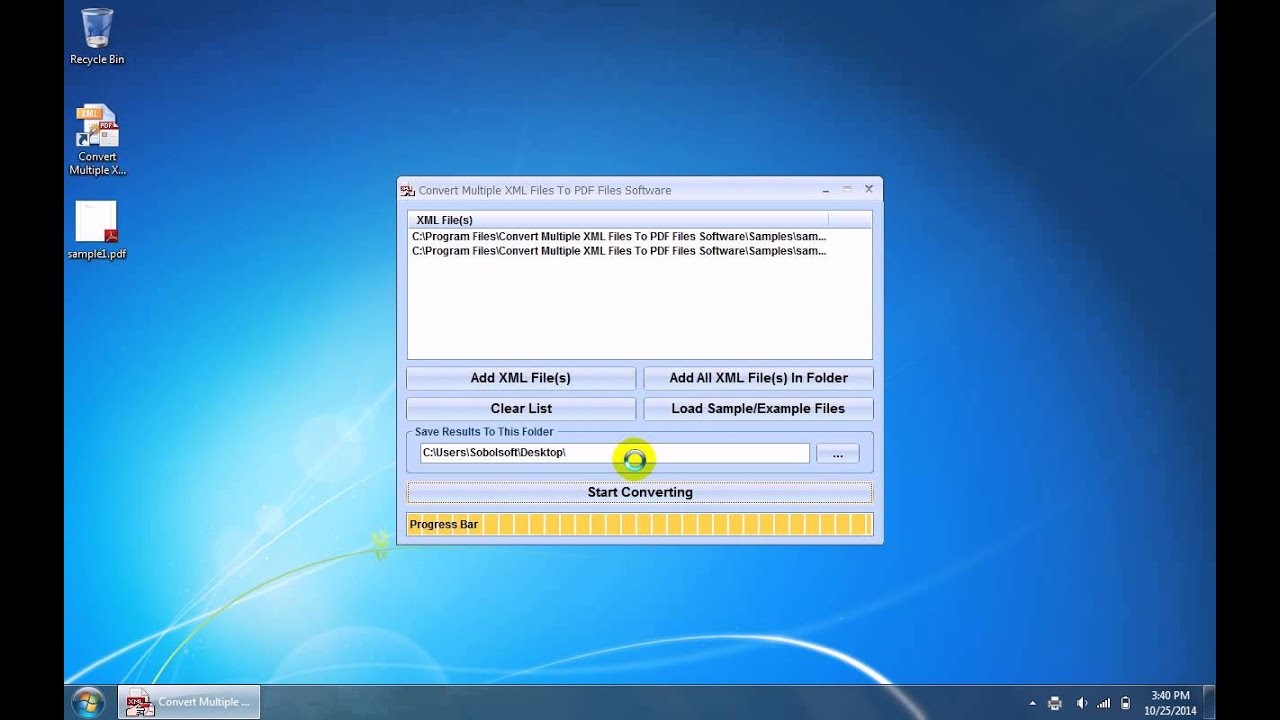Viewport: 1280px width, 720px height.
Task: Click the yellow Progress Bar
Action: [640, 524]
